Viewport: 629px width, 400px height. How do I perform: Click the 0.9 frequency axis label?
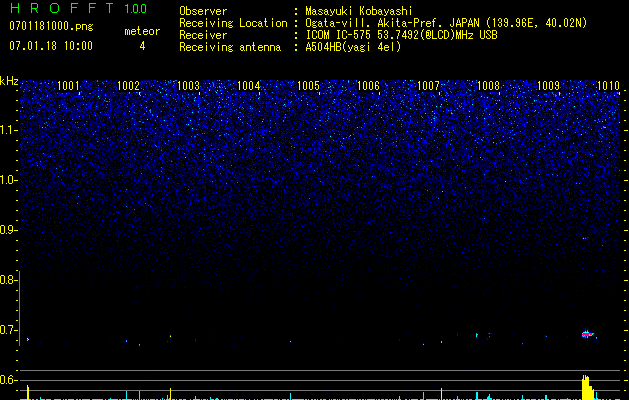(x=8, y=230)
